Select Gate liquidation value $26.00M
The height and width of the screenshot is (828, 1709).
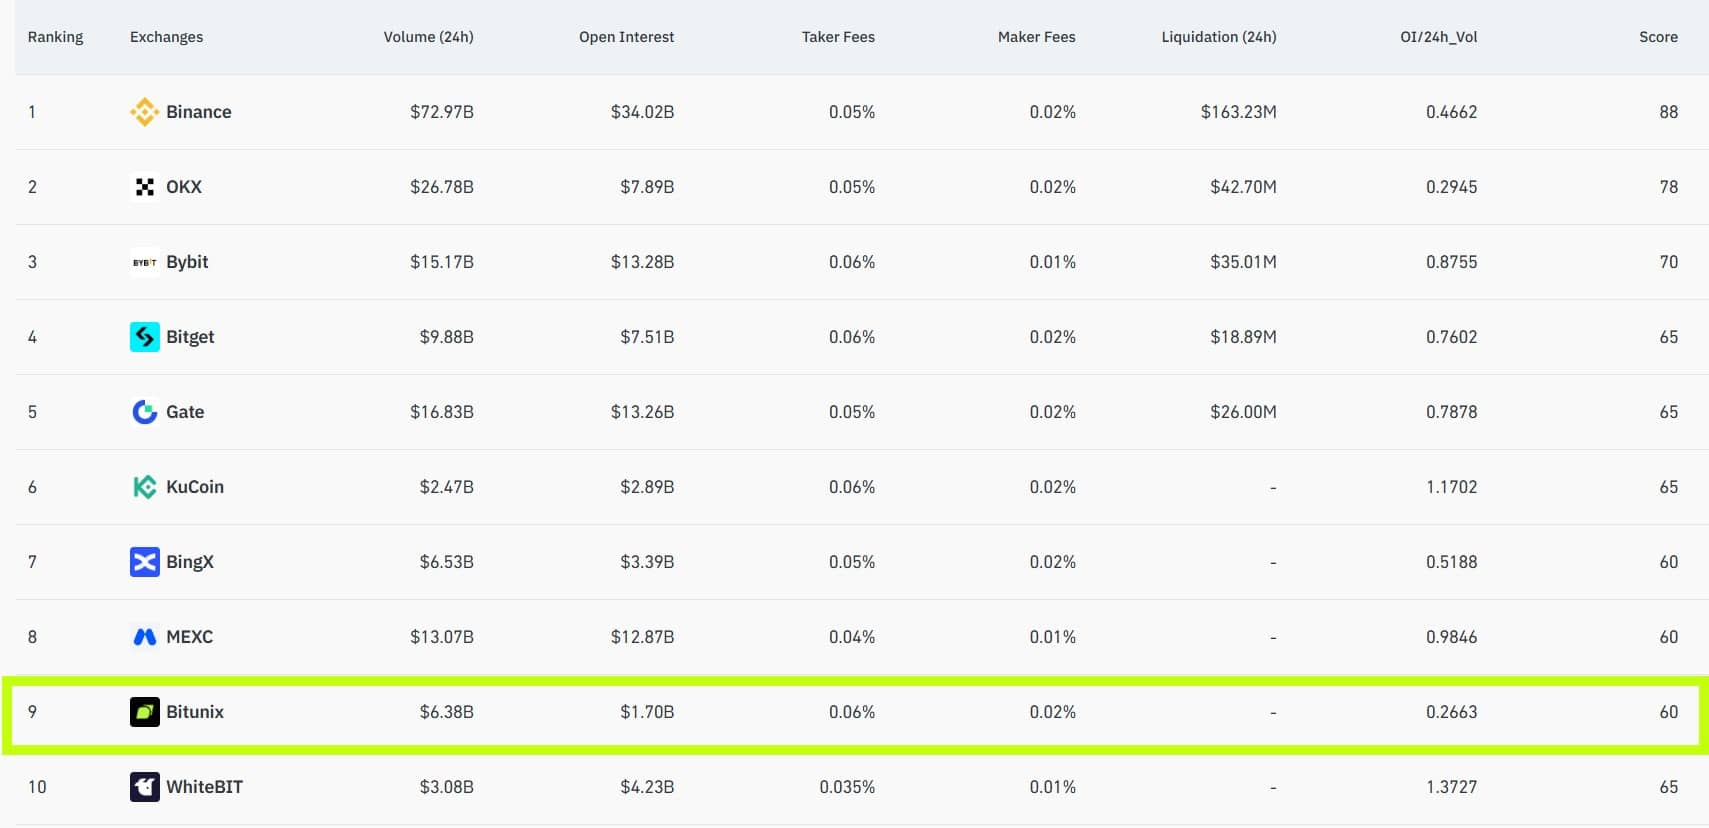tap(1244, 412)
